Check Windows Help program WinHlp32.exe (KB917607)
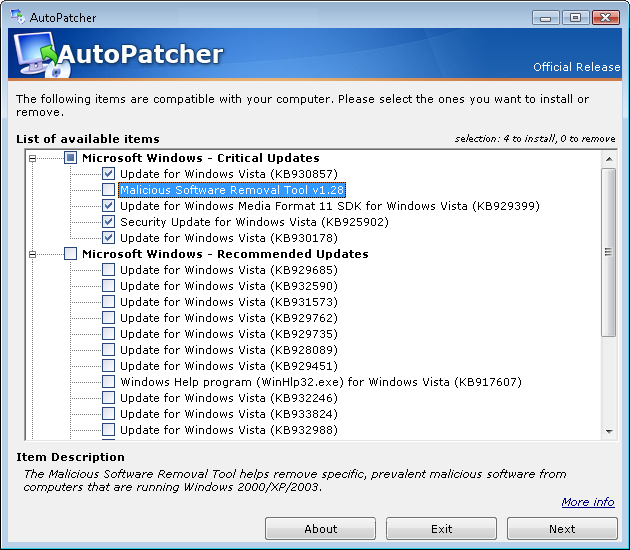630x550 pixels. (108, 382)
